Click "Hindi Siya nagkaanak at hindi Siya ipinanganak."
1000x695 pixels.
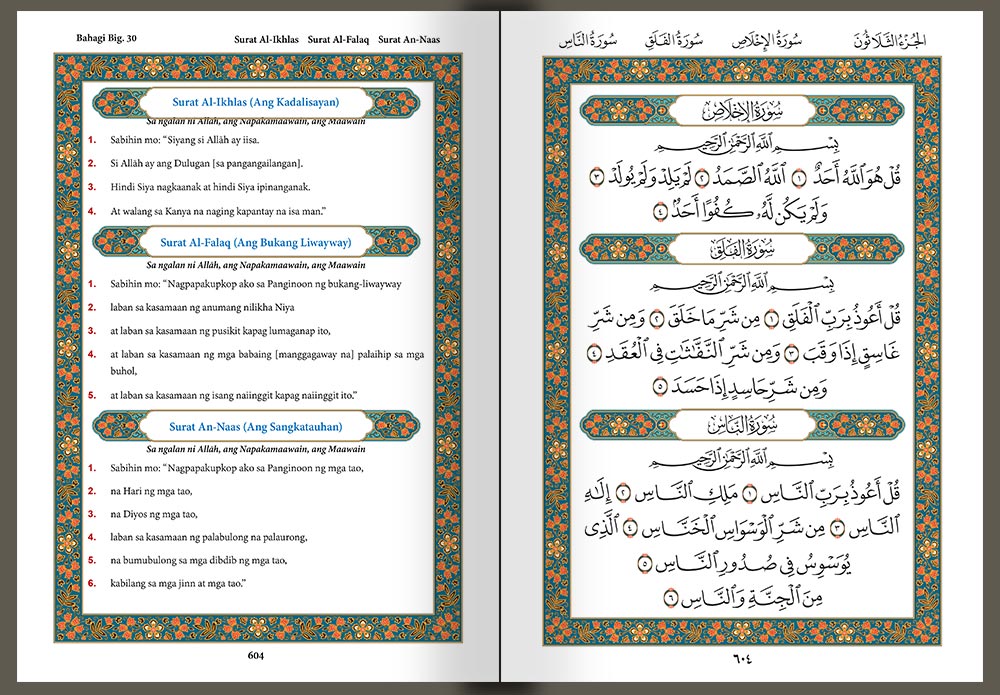point(210,187)
